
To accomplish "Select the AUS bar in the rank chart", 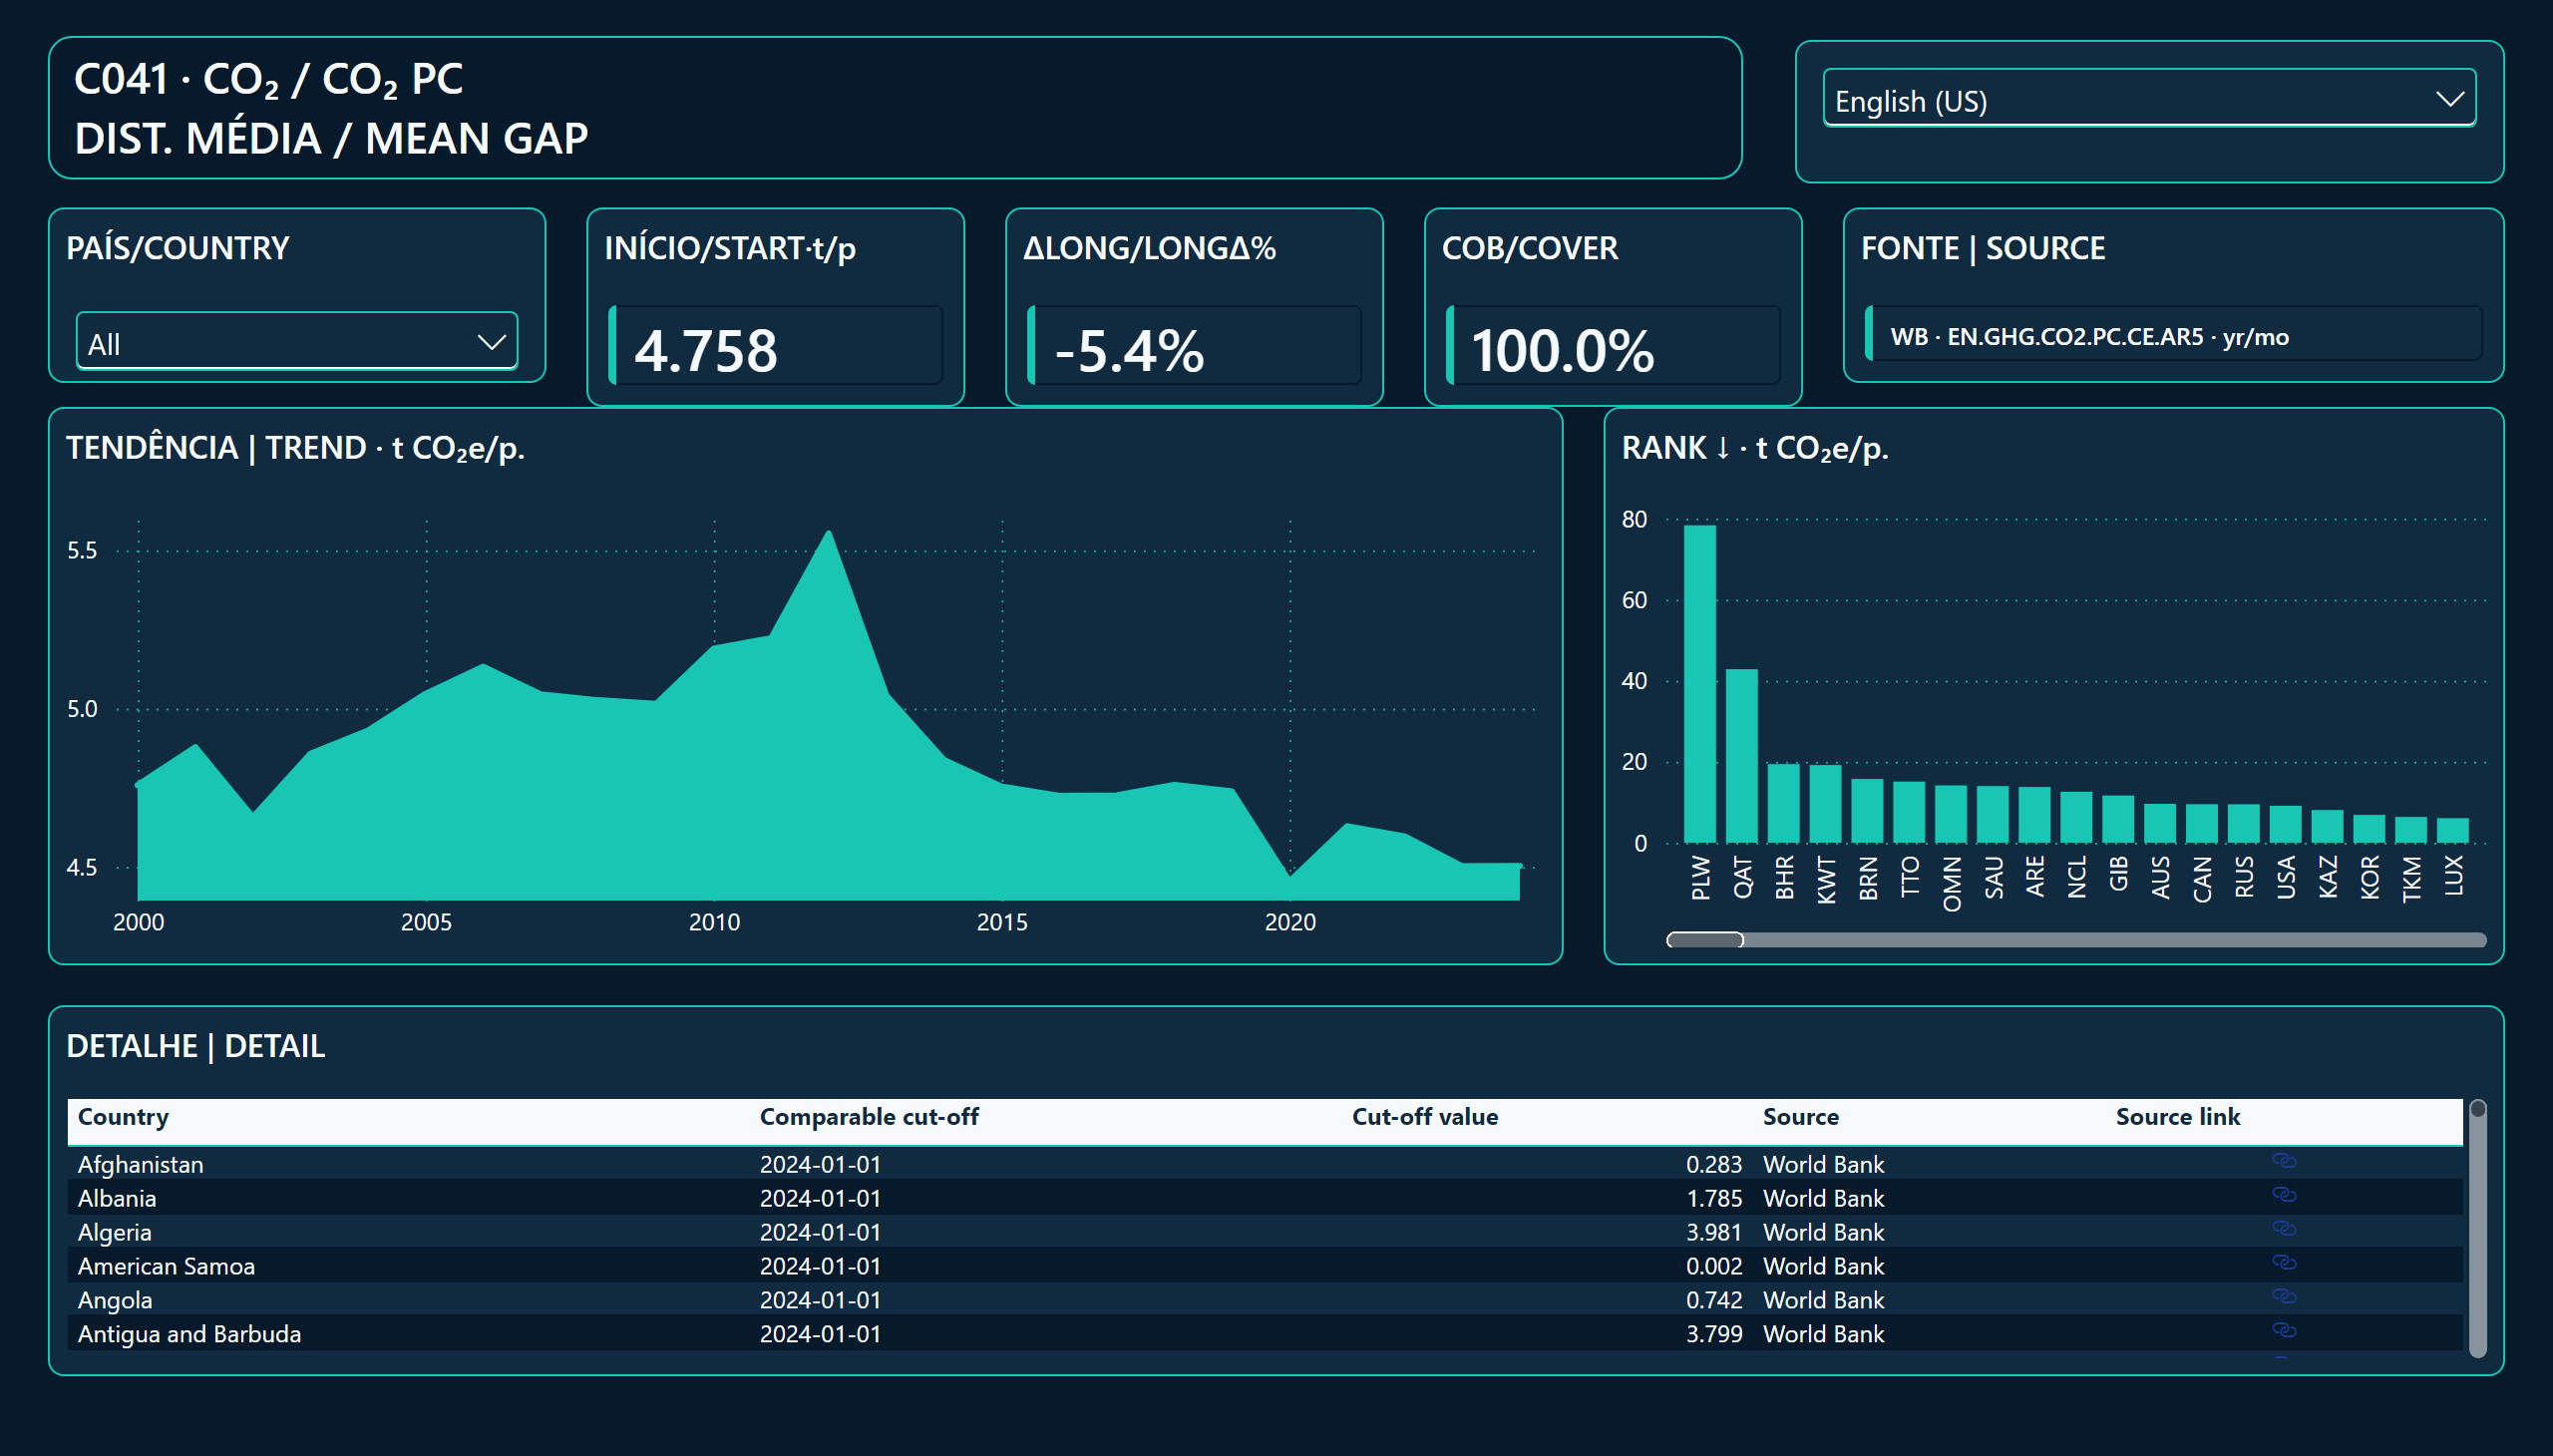I will click(x=2160, y=824).
